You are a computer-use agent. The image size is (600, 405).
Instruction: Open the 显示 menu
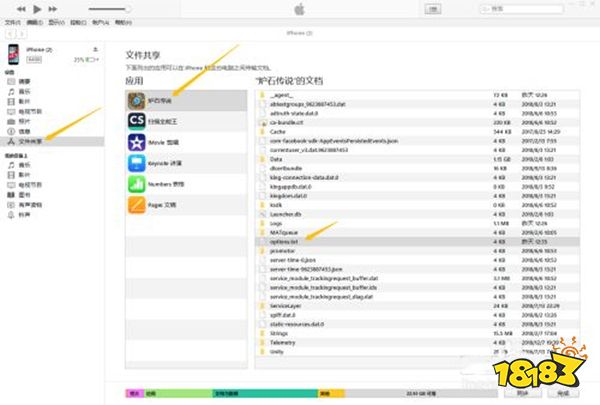pyautogui.click(x=56, y=23)
